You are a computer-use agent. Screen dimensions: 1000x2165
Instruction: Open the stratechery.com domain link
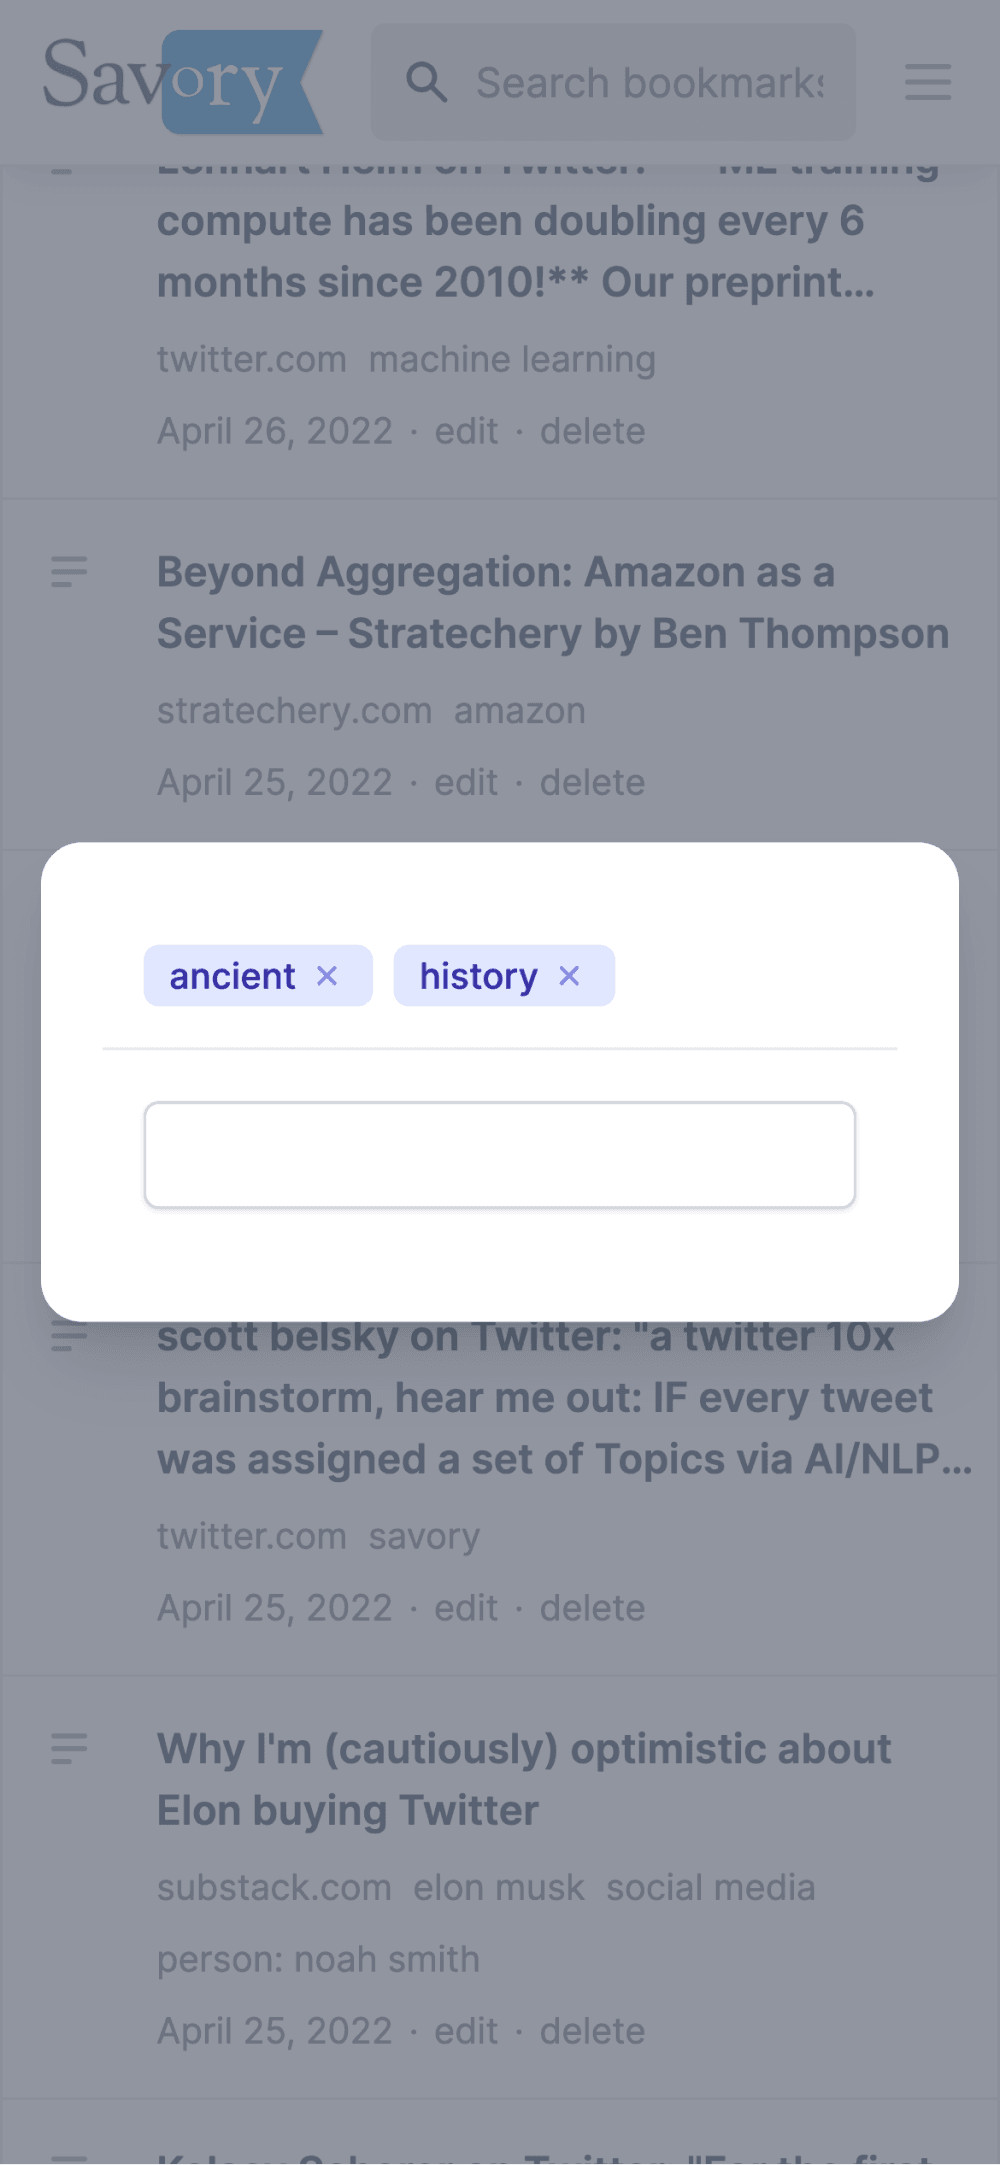294,711
